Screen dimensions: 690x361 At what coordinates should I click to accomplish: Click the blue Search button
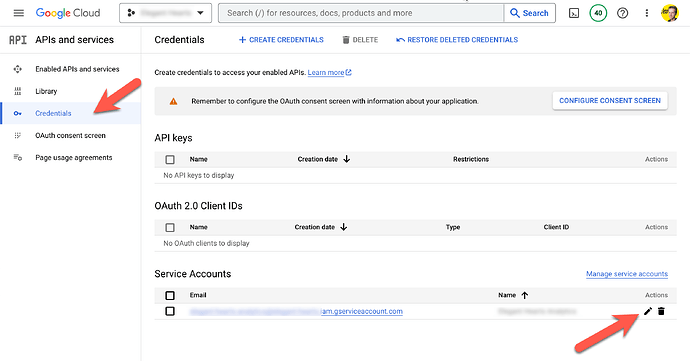(x=529, y=13)
